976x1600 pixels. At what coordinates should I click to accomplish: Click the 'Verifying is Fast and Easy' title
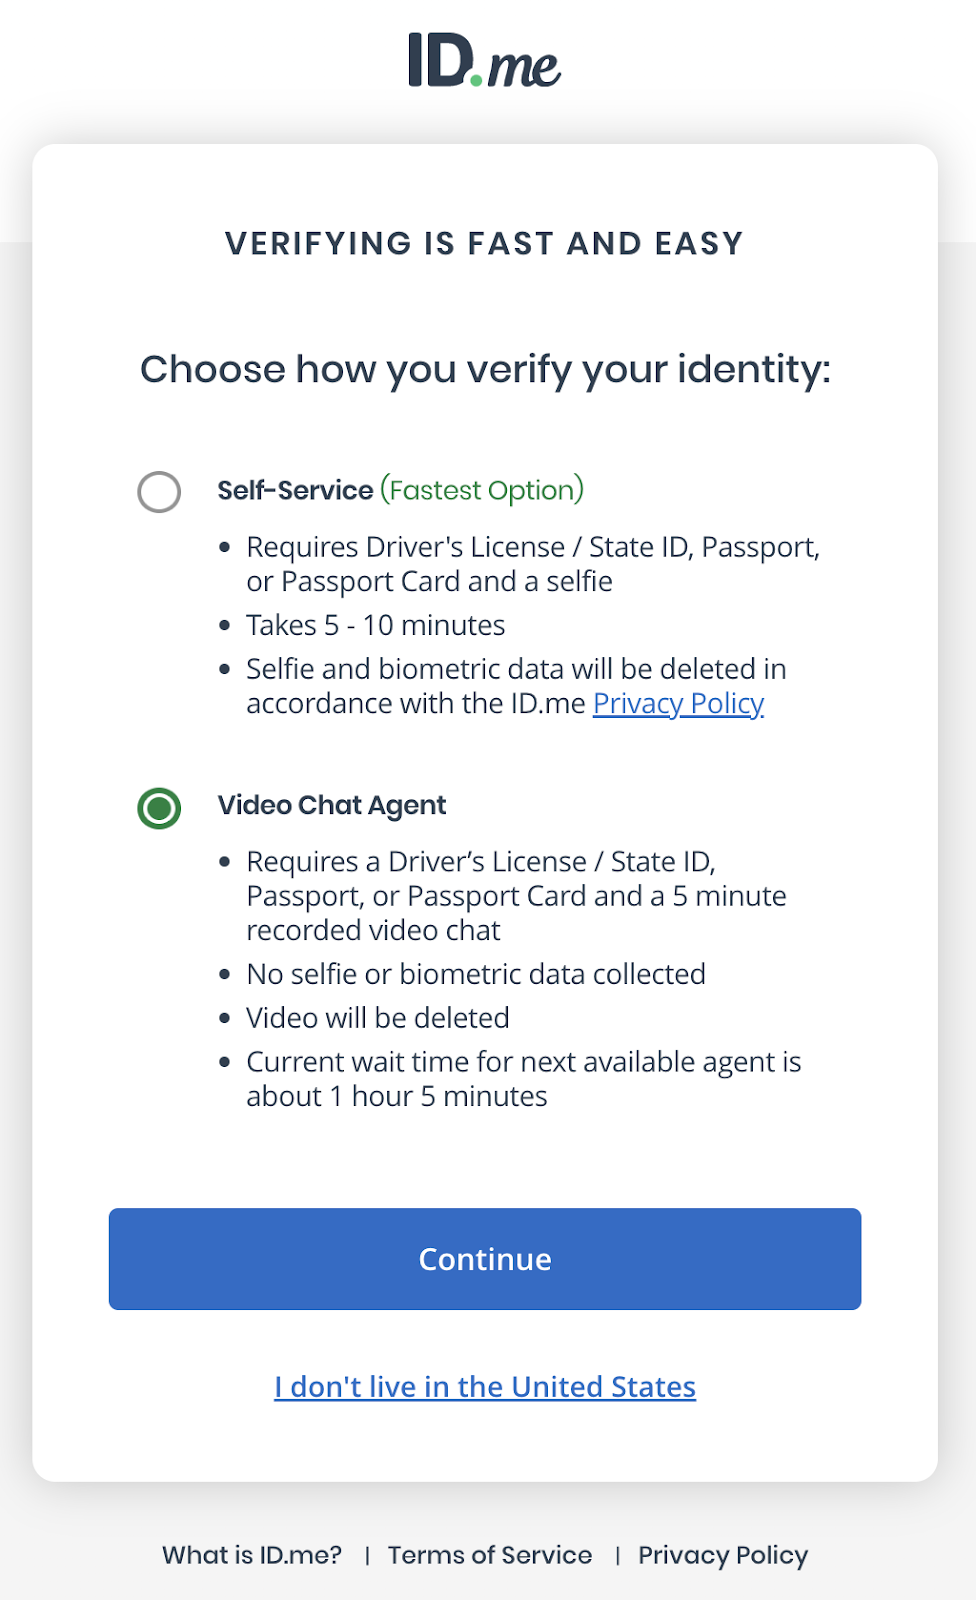[485, 243]
